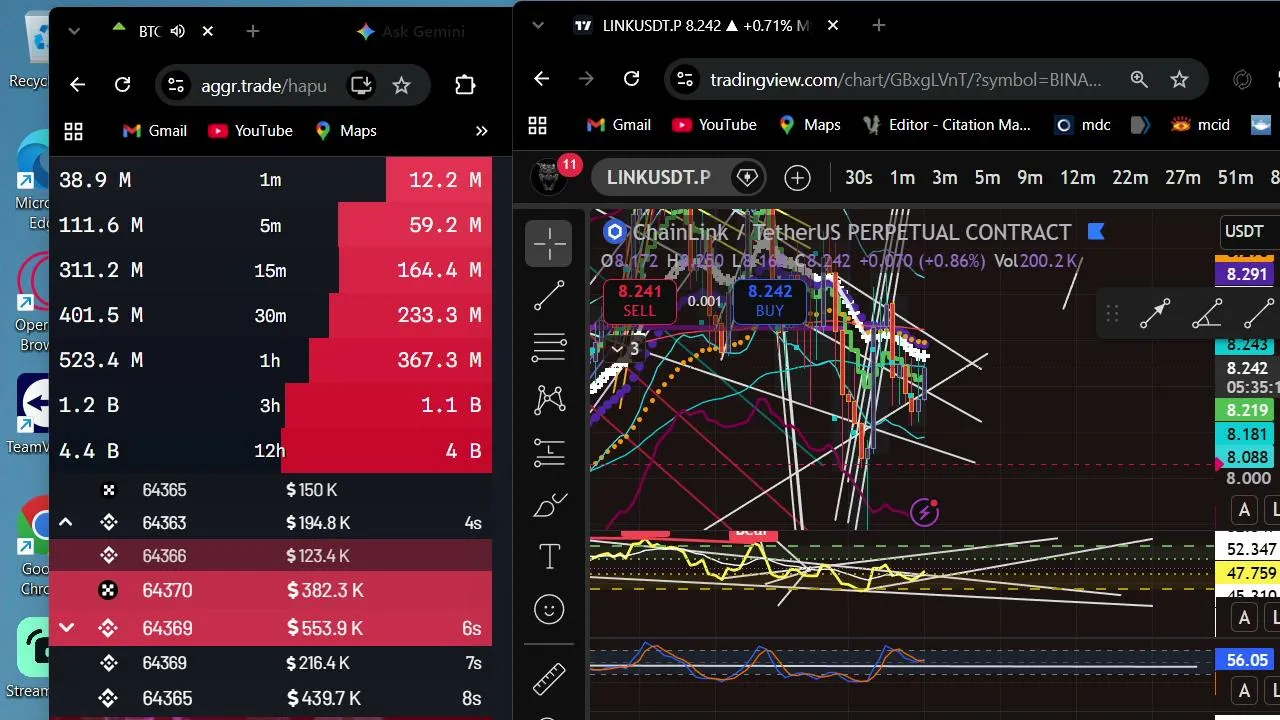Image resolution: width=1280 pixels, height=720 pixels.
Task: Click the angle tool in floating toolbar
Action: [1207, 314]
